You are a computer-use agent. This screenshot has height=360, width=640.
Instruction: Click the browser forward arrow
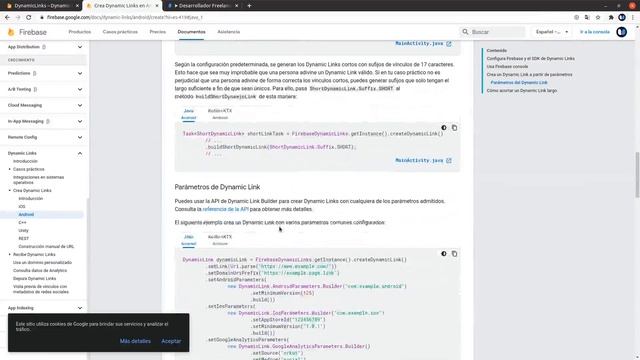[18, 17]
